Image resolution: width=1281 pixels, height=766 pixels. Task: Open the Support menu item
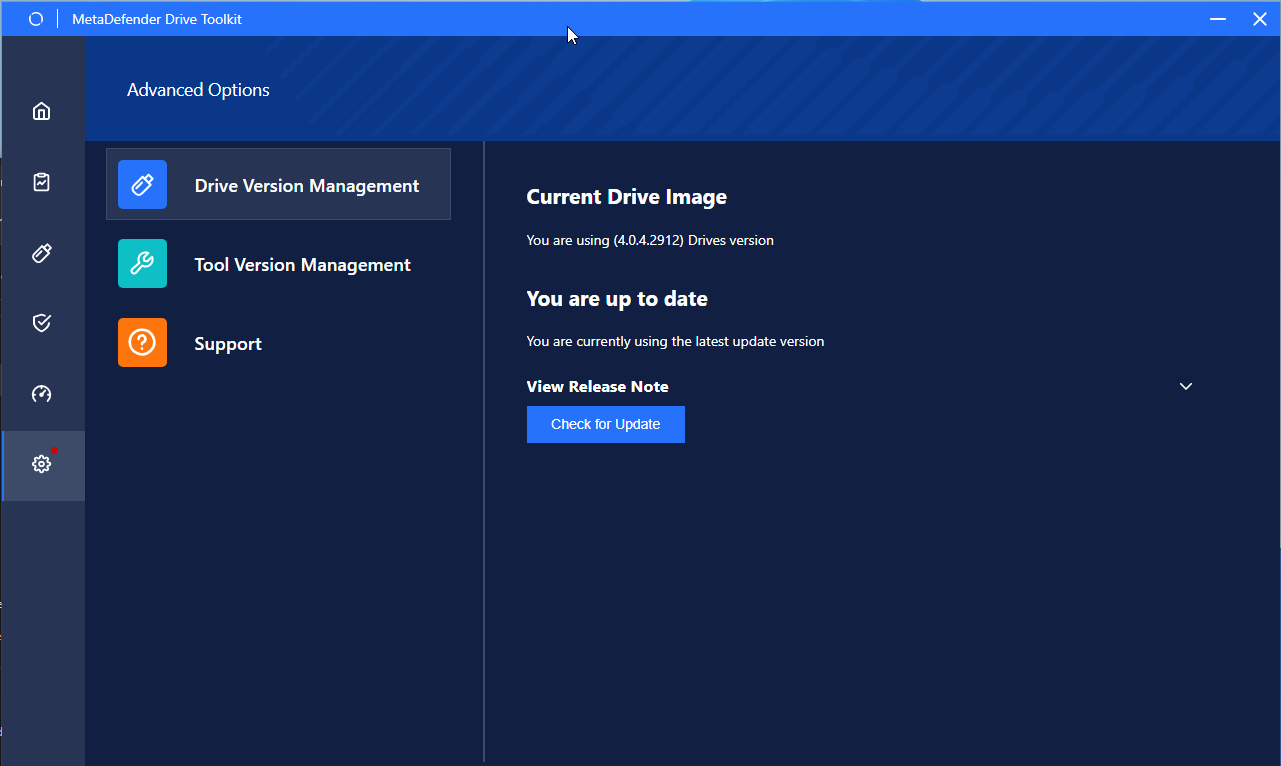278,343
